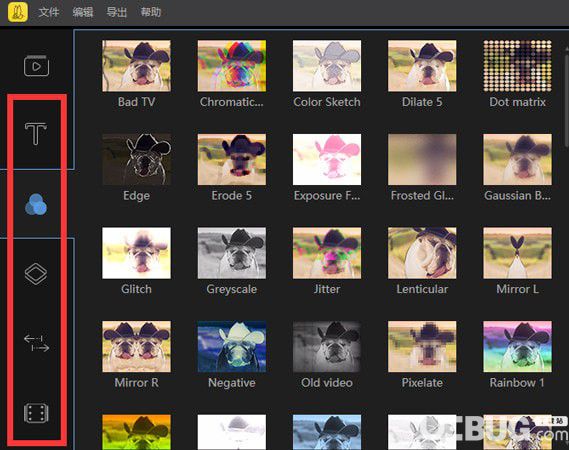The height and width of the screenshot is (450, 569).
Task: Click the "Greyscale" label
Action: coord(232,289)
